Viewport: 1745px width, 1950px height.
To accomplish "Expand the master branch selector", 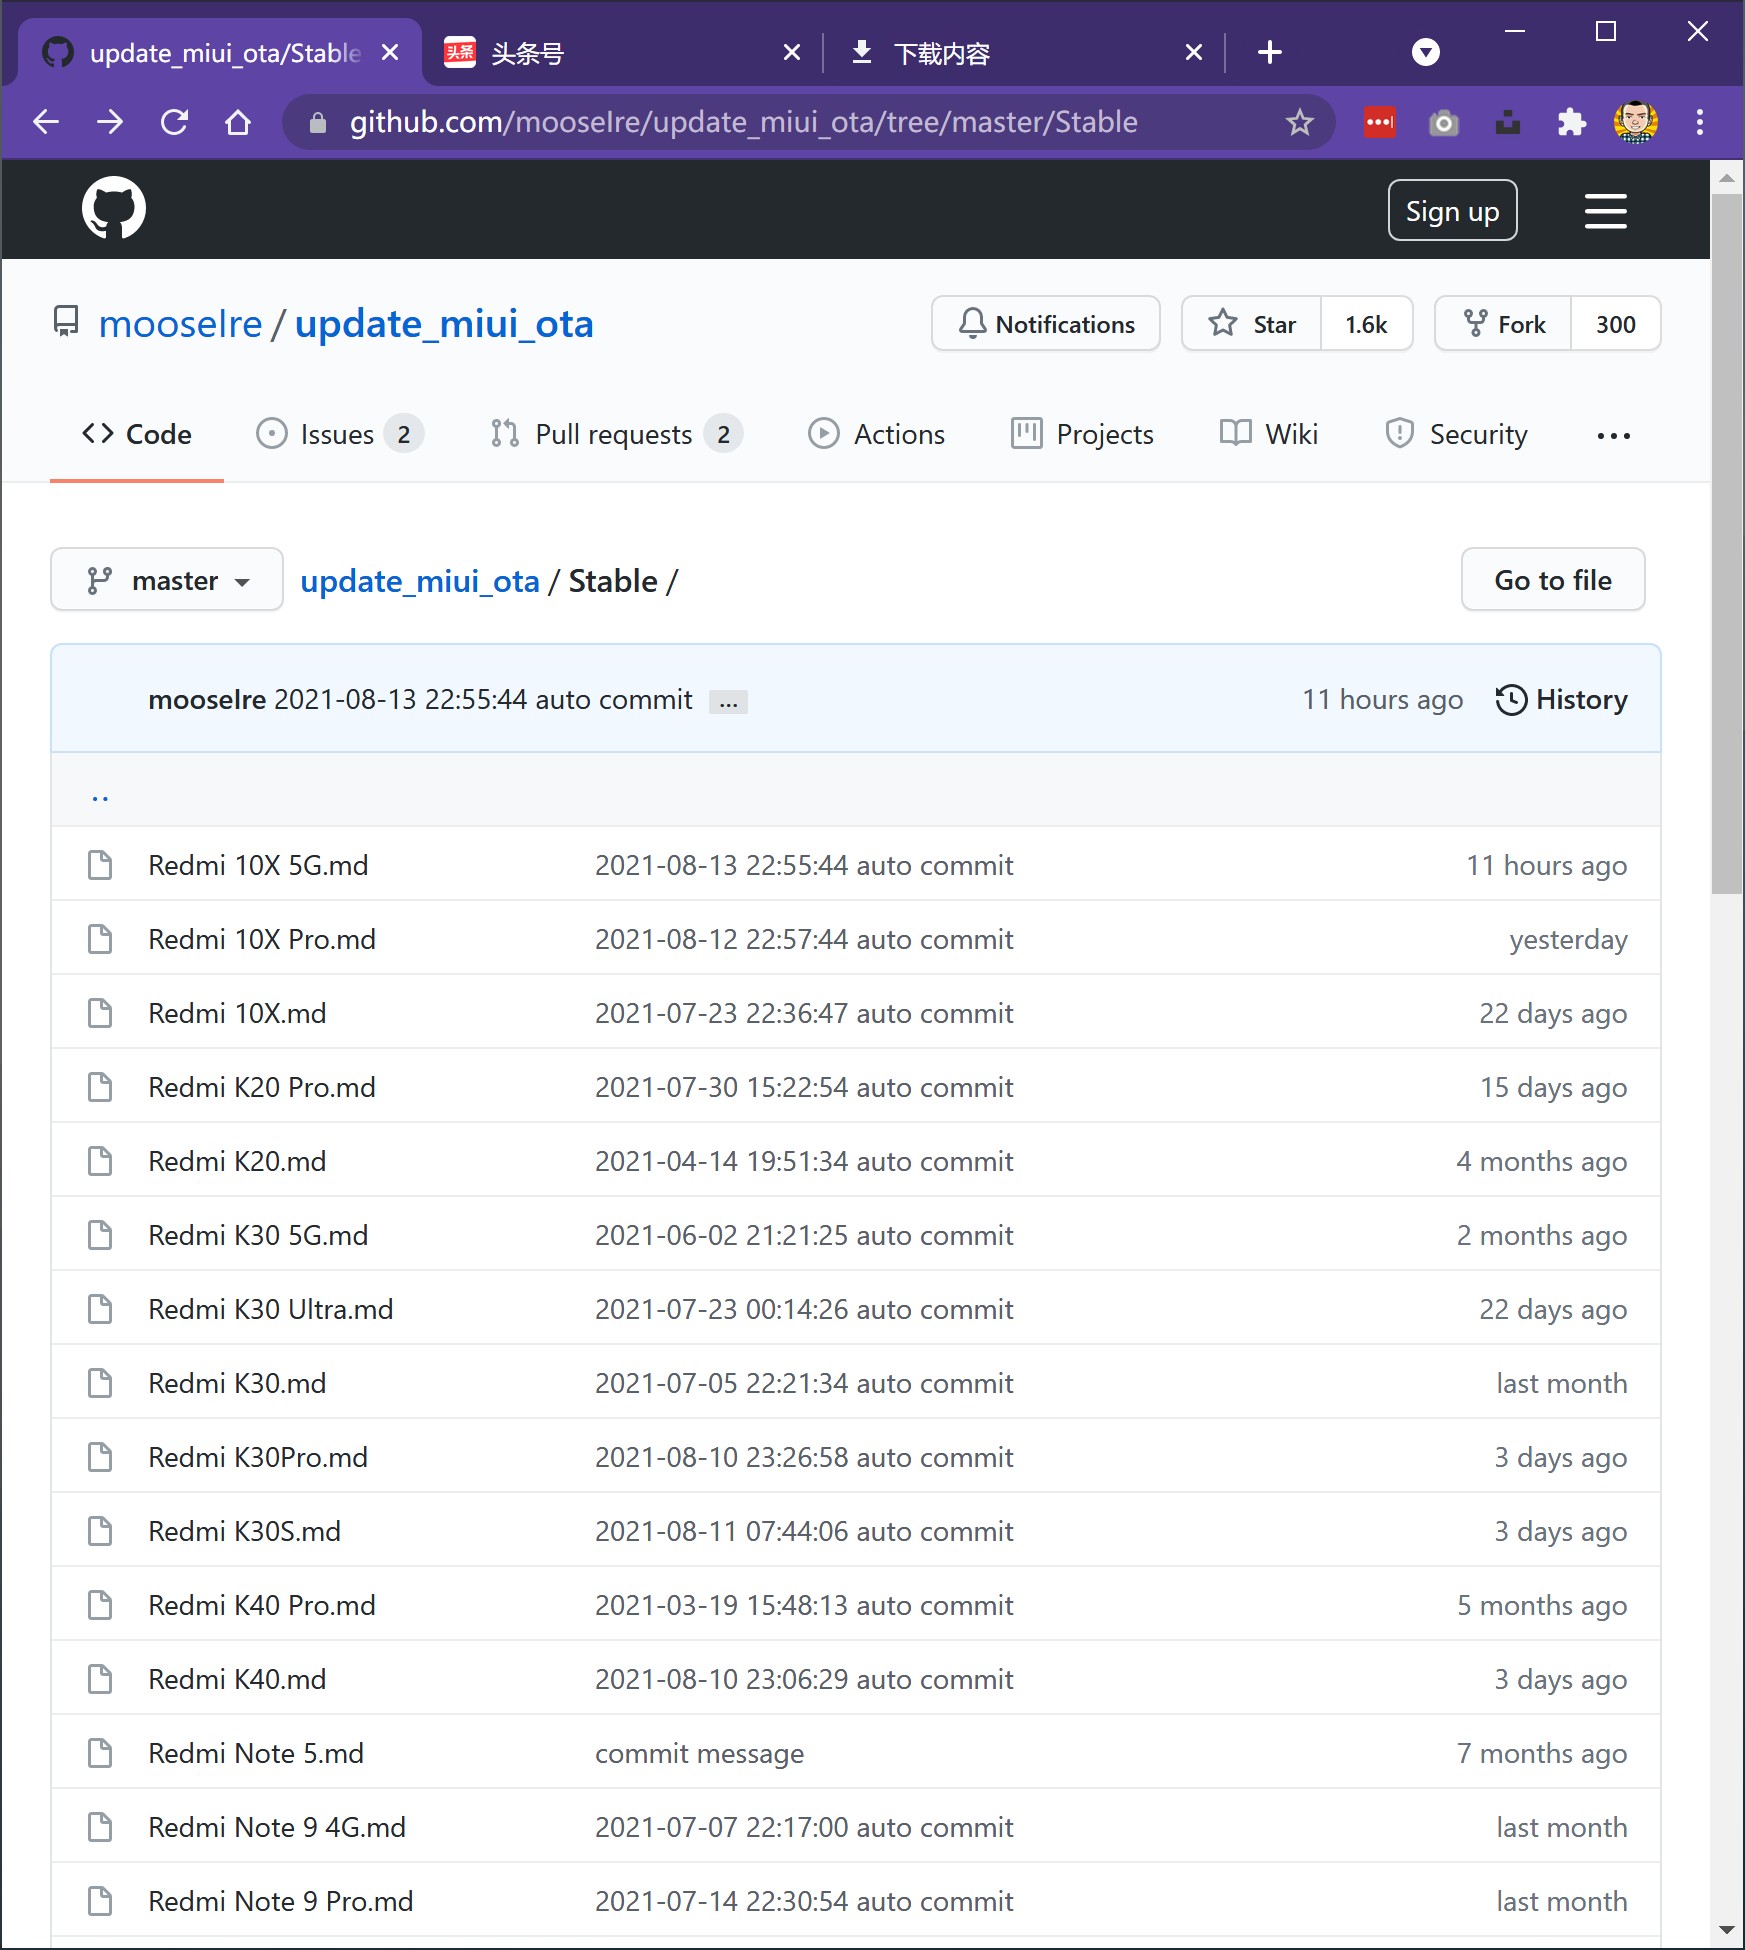I will pos(166,579).
